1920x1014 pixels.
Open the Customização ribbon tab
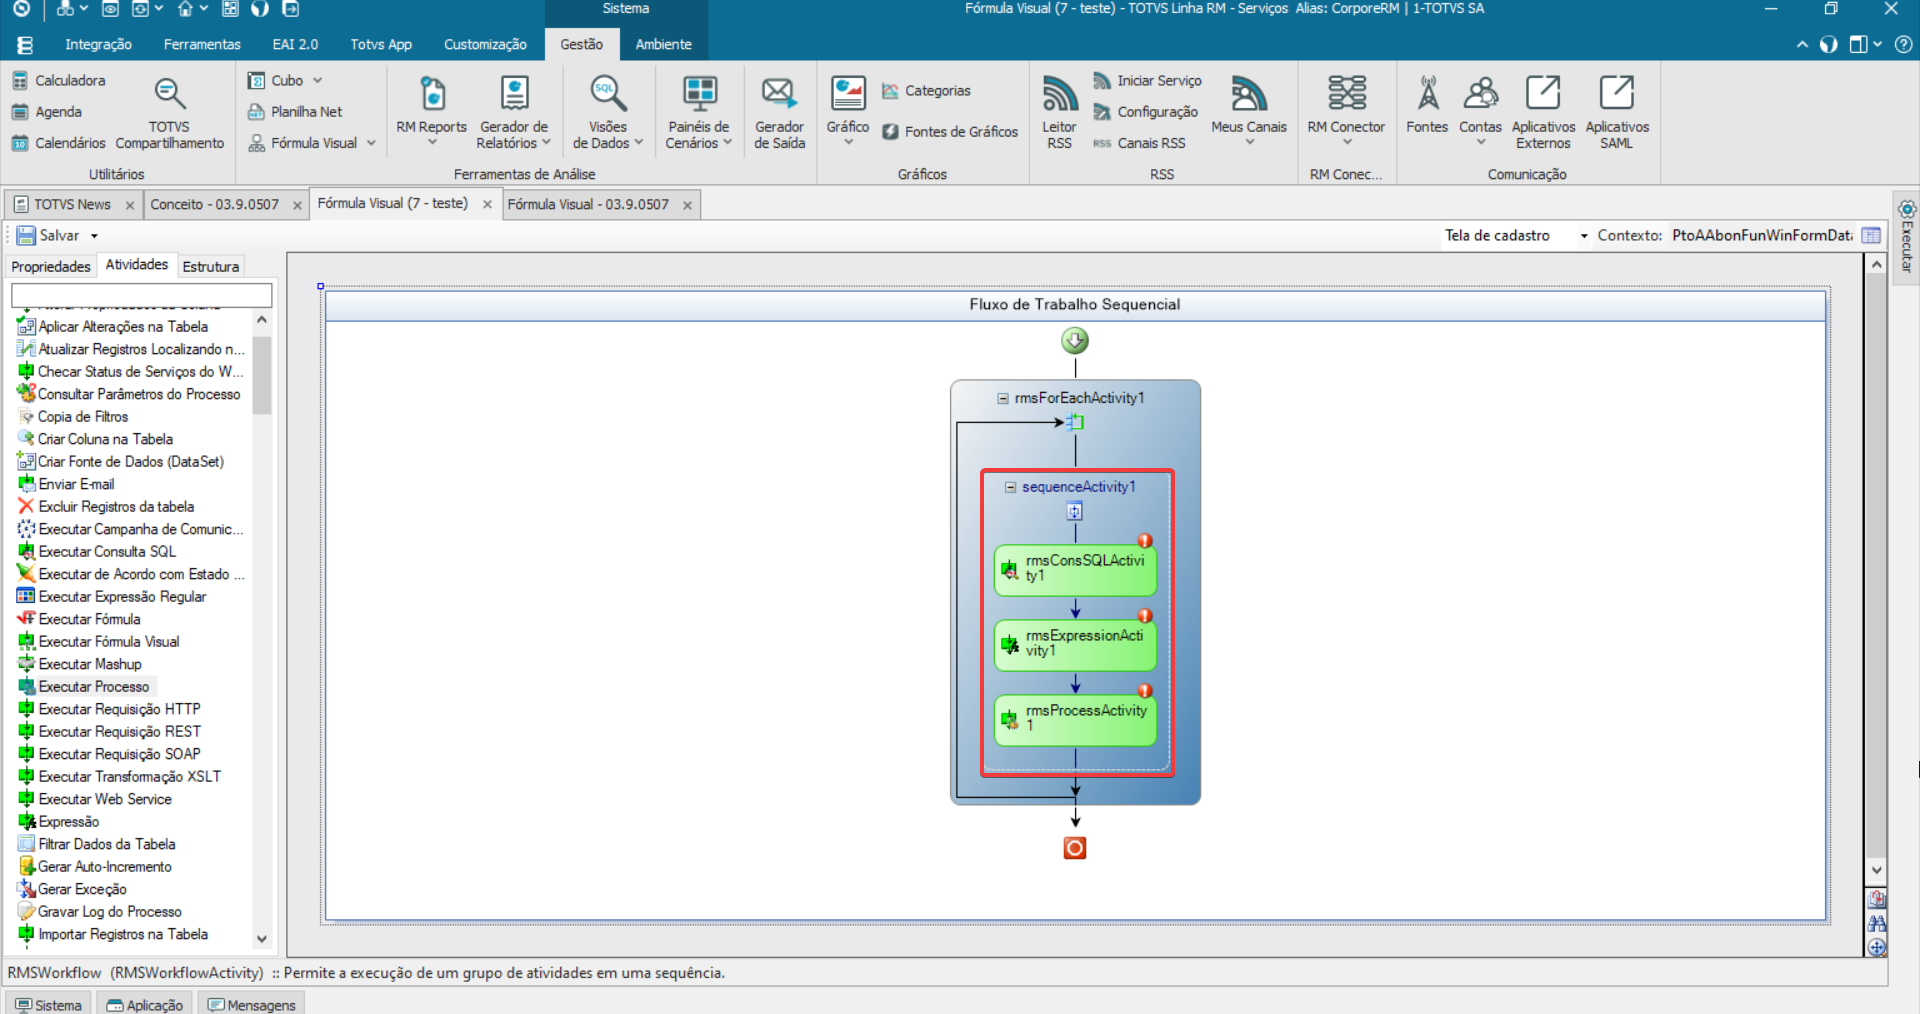click(x=485, y=44)
